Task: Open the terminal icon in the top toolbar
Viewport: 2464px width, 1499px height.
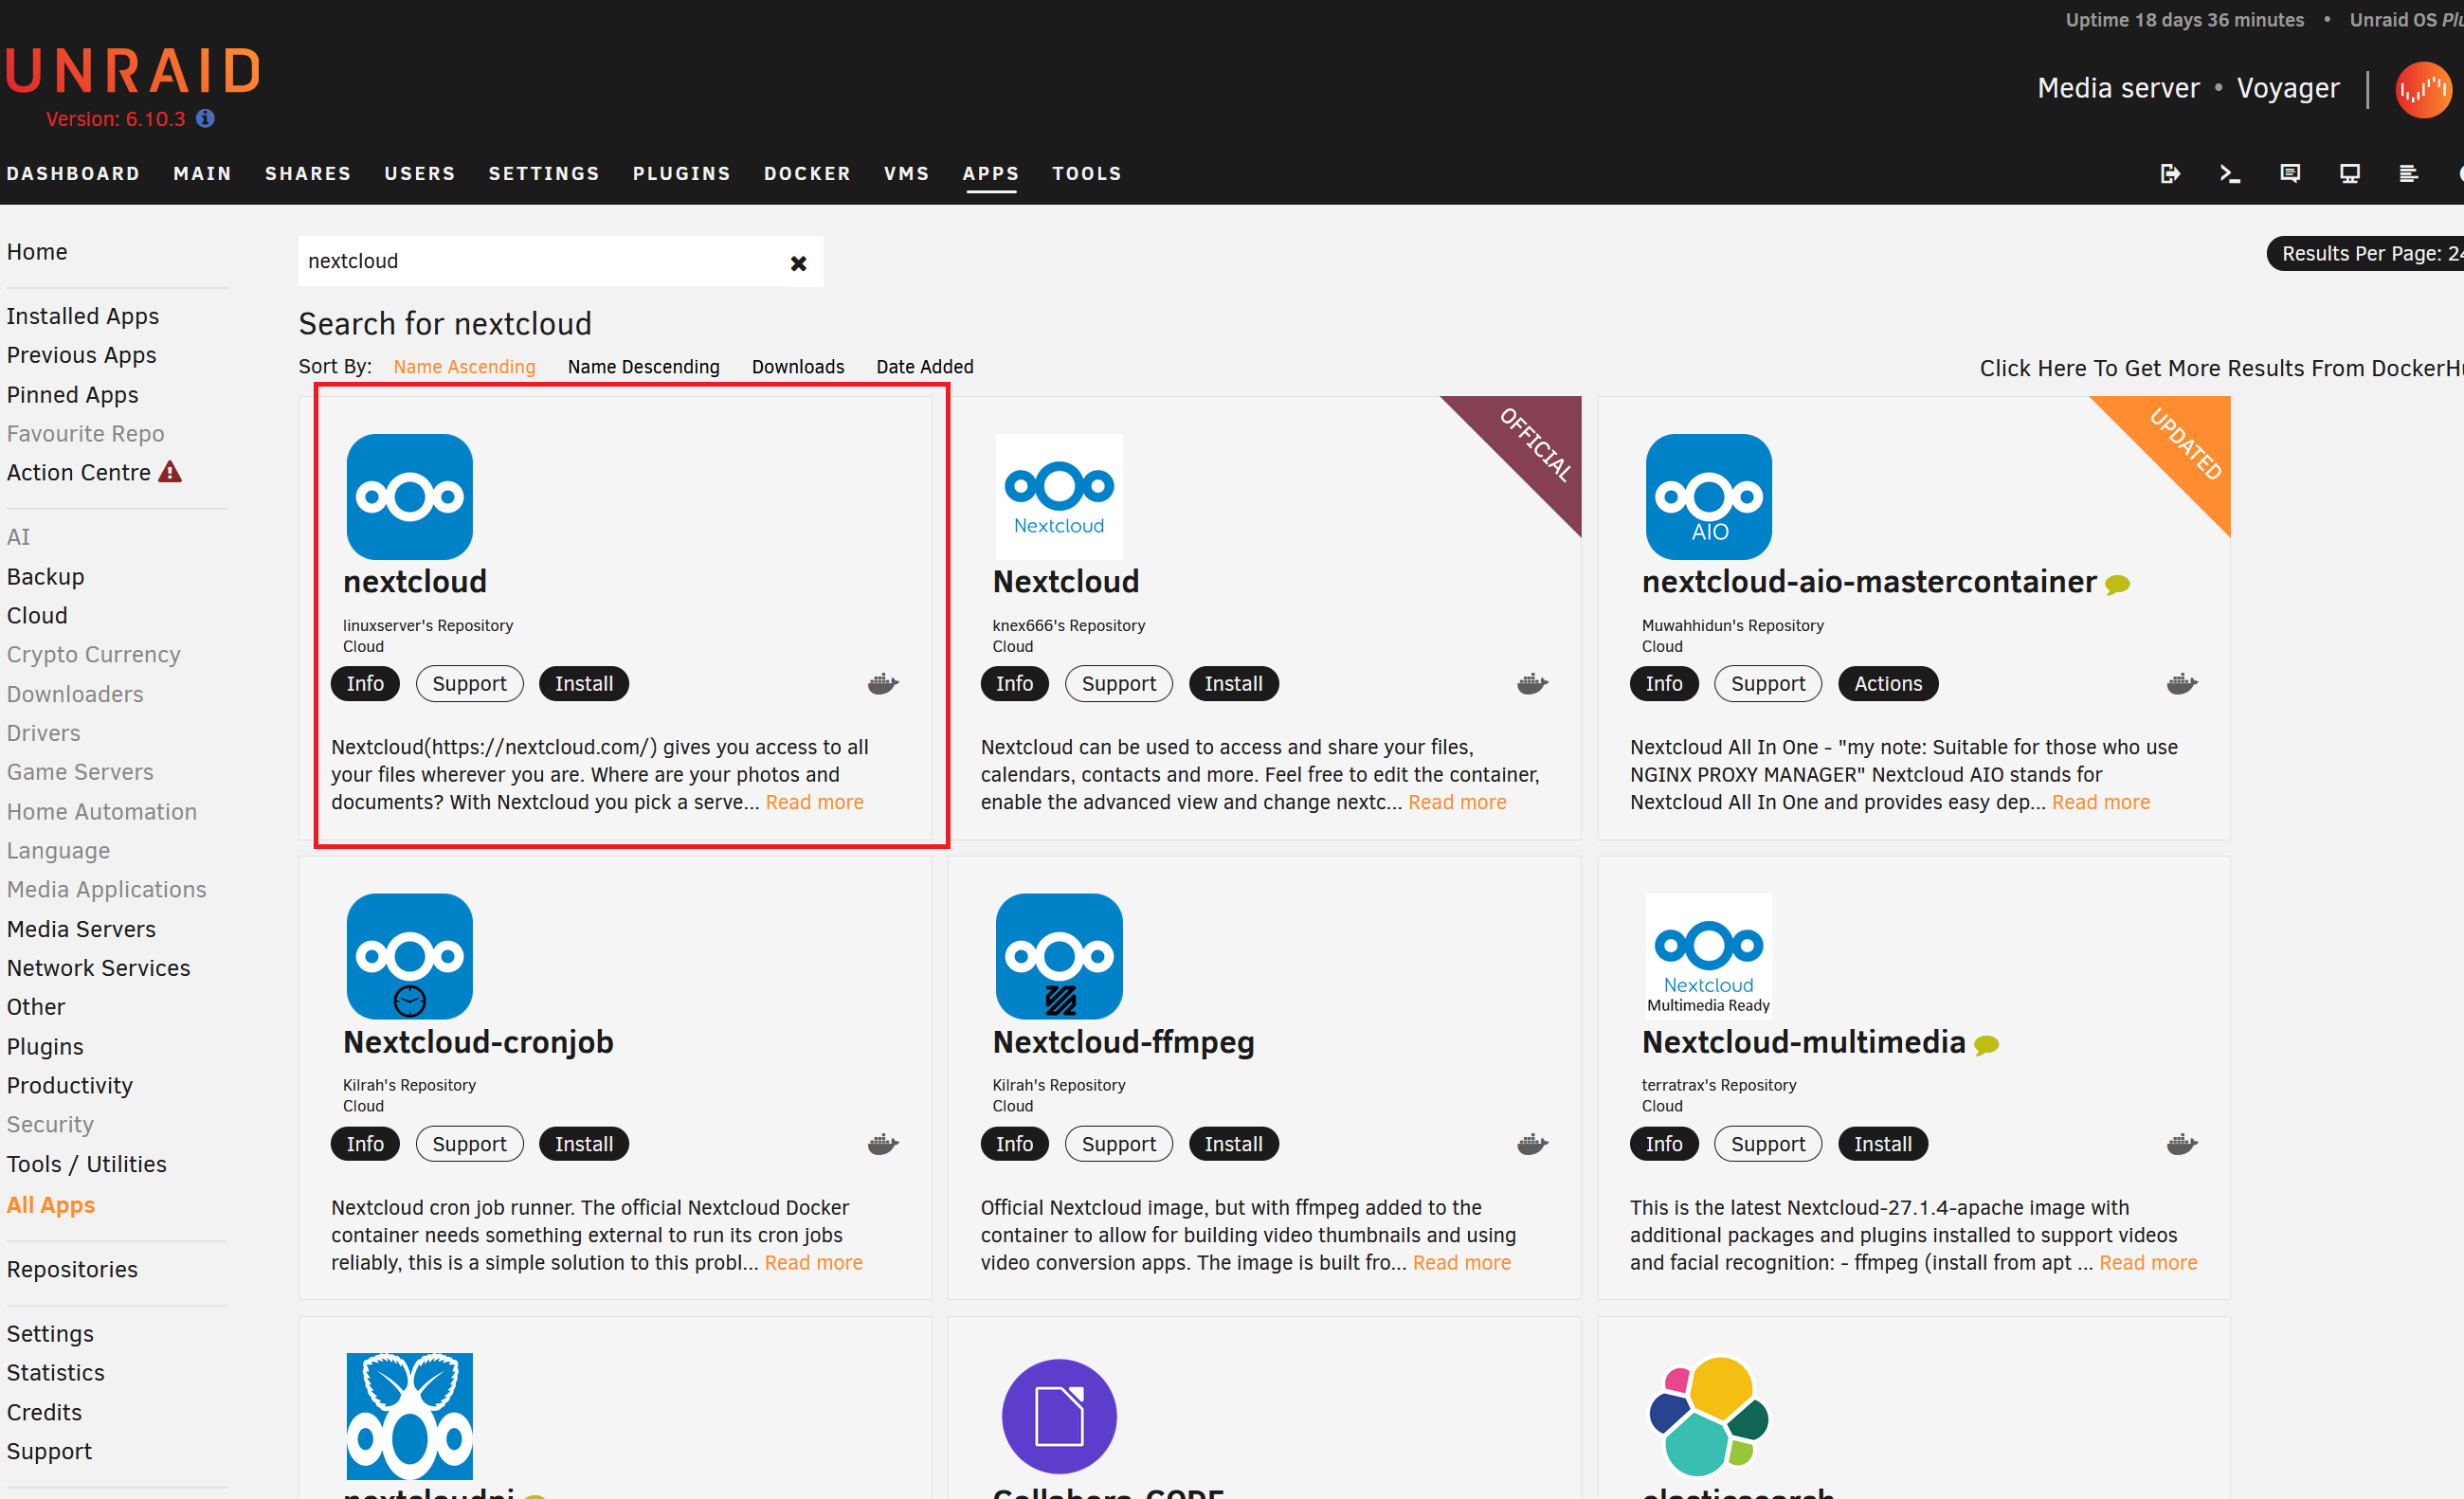Action: (x=2229, y=173)
